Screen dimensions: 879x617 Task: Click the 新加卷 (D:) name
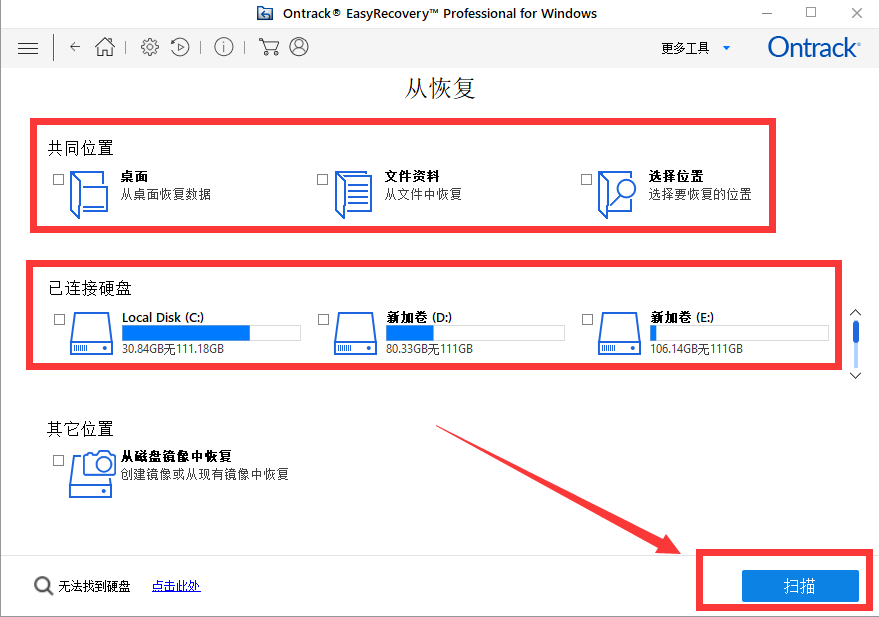tap(419, 317)
